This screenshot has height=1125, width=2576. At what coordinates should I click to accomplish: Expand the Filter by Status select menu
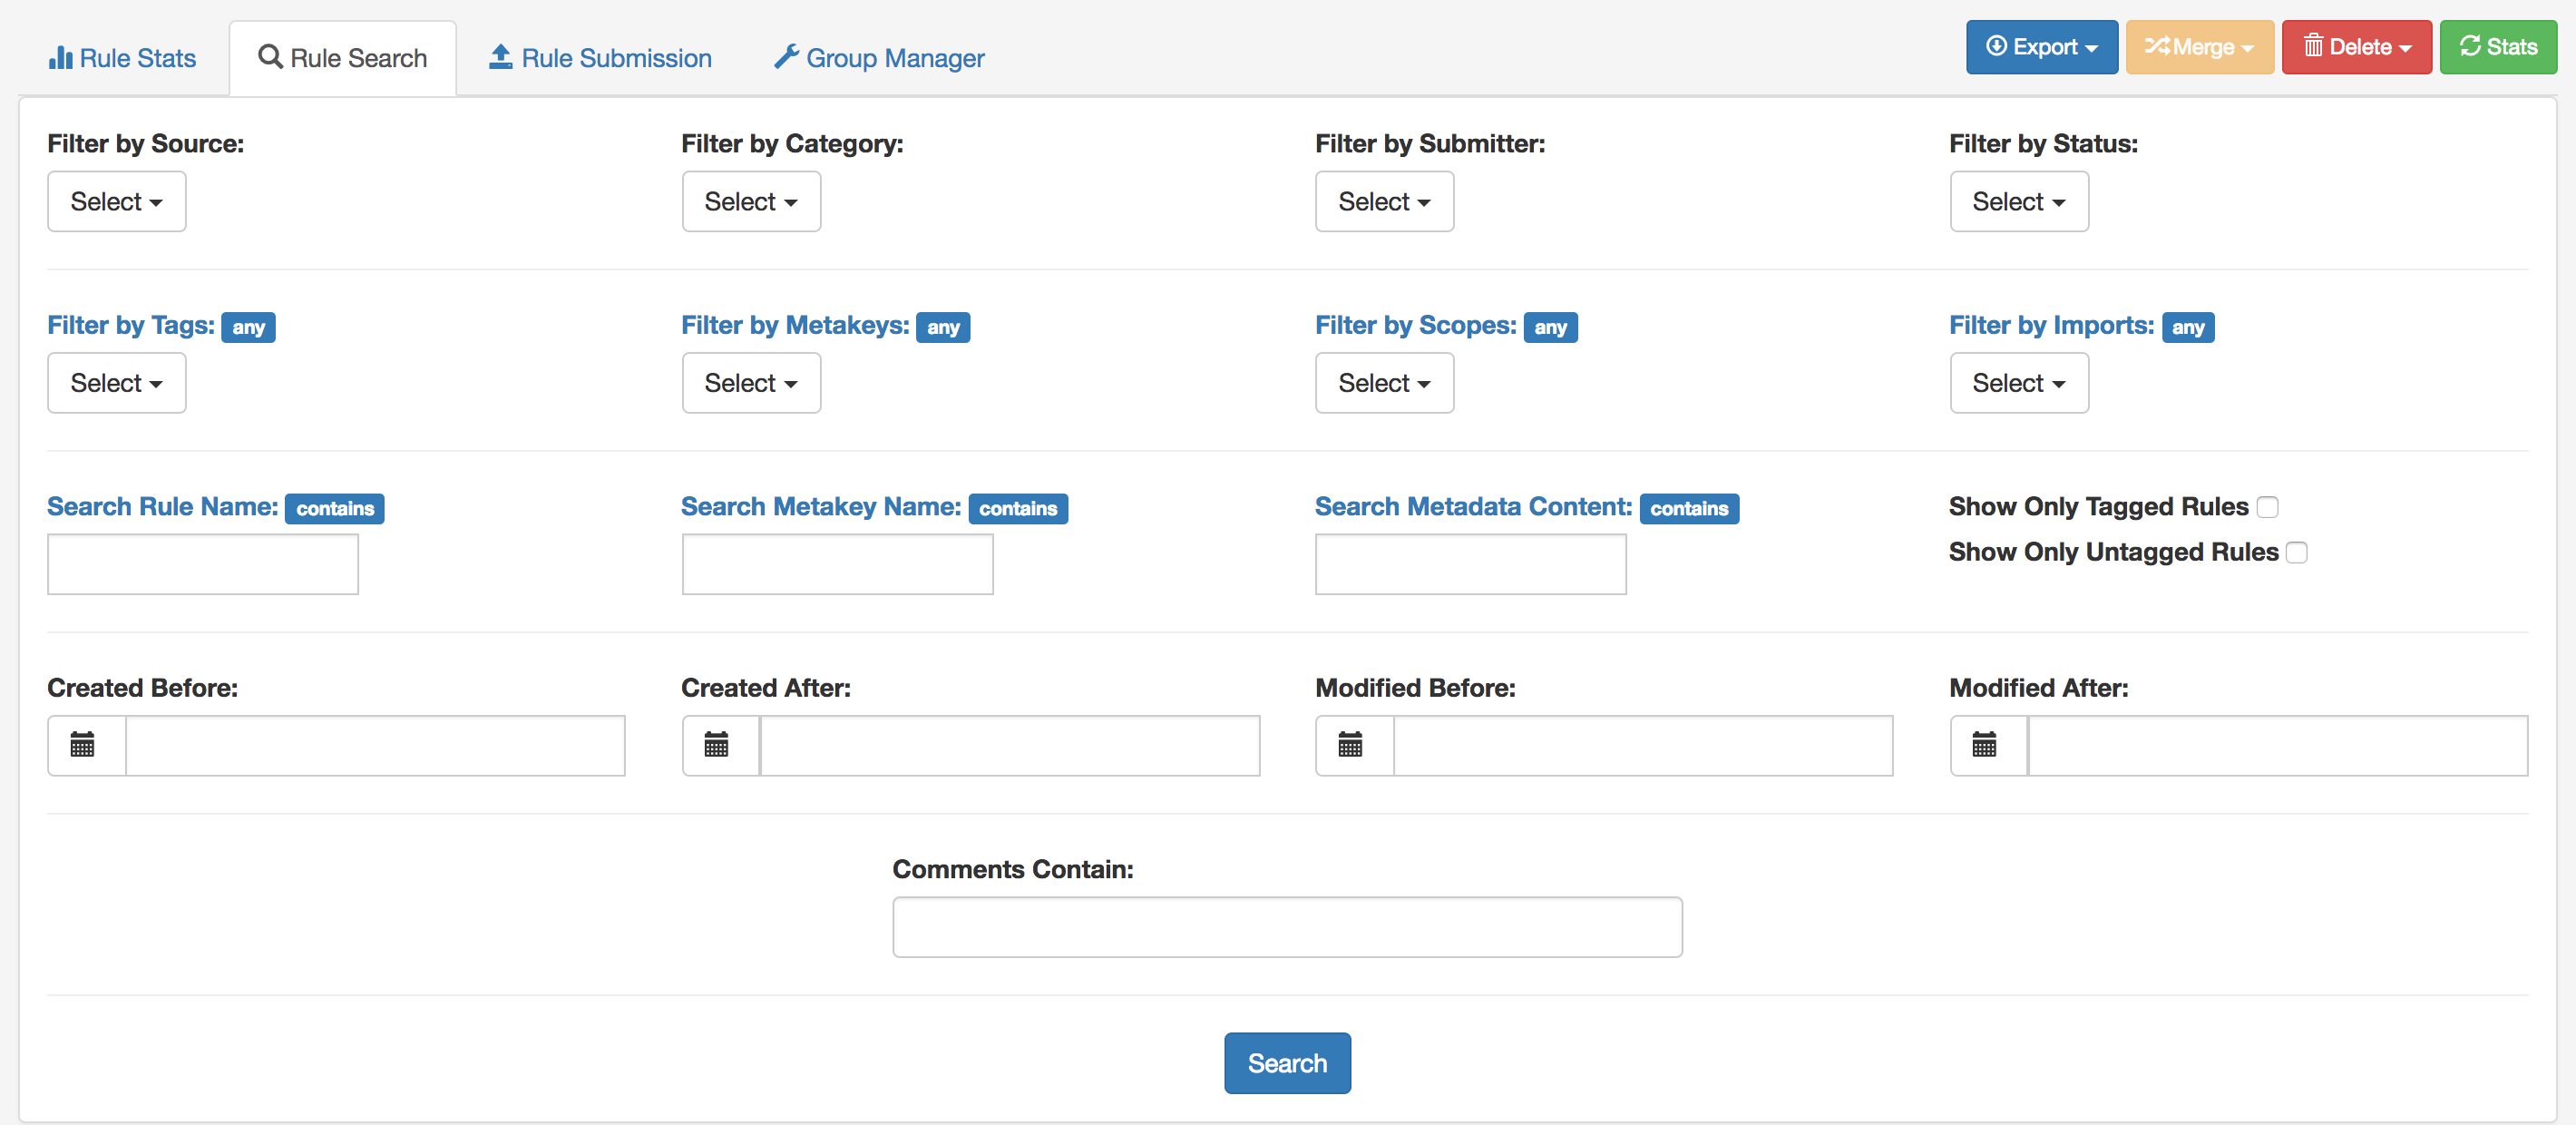pyautogui.click(x=2018, y=202)
